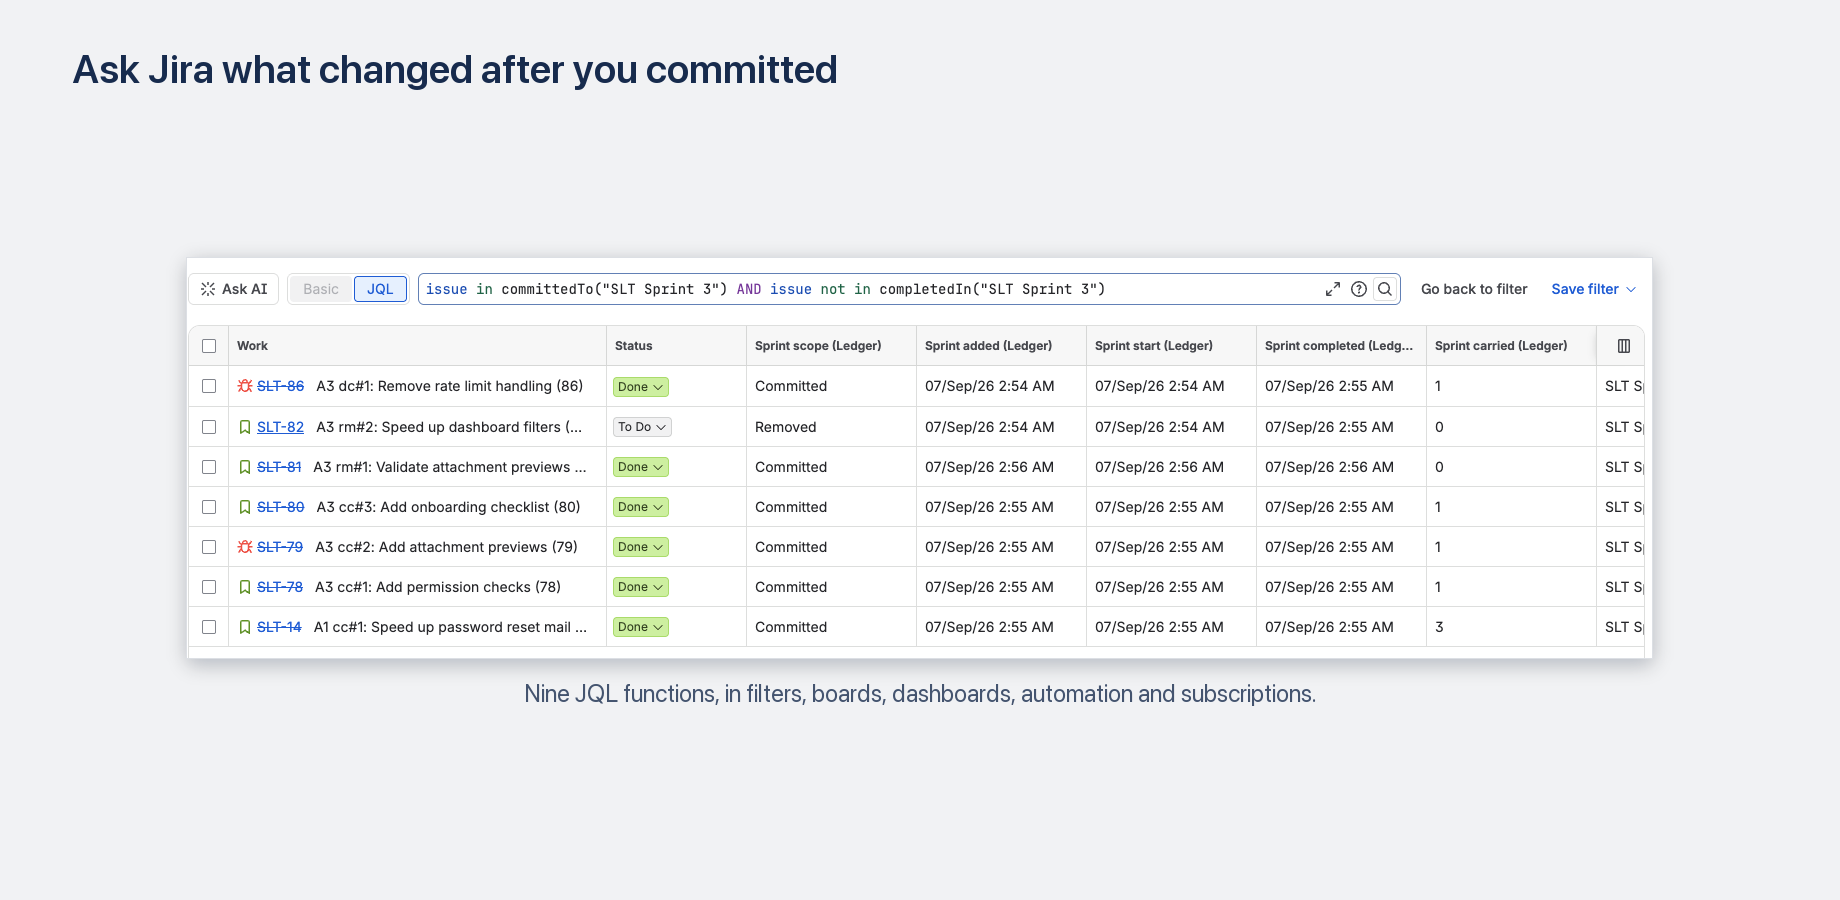This screenshot has width=1840, height=900.
Task: Click the story bookmark icon for SLT-80
Action: point(245,507)
